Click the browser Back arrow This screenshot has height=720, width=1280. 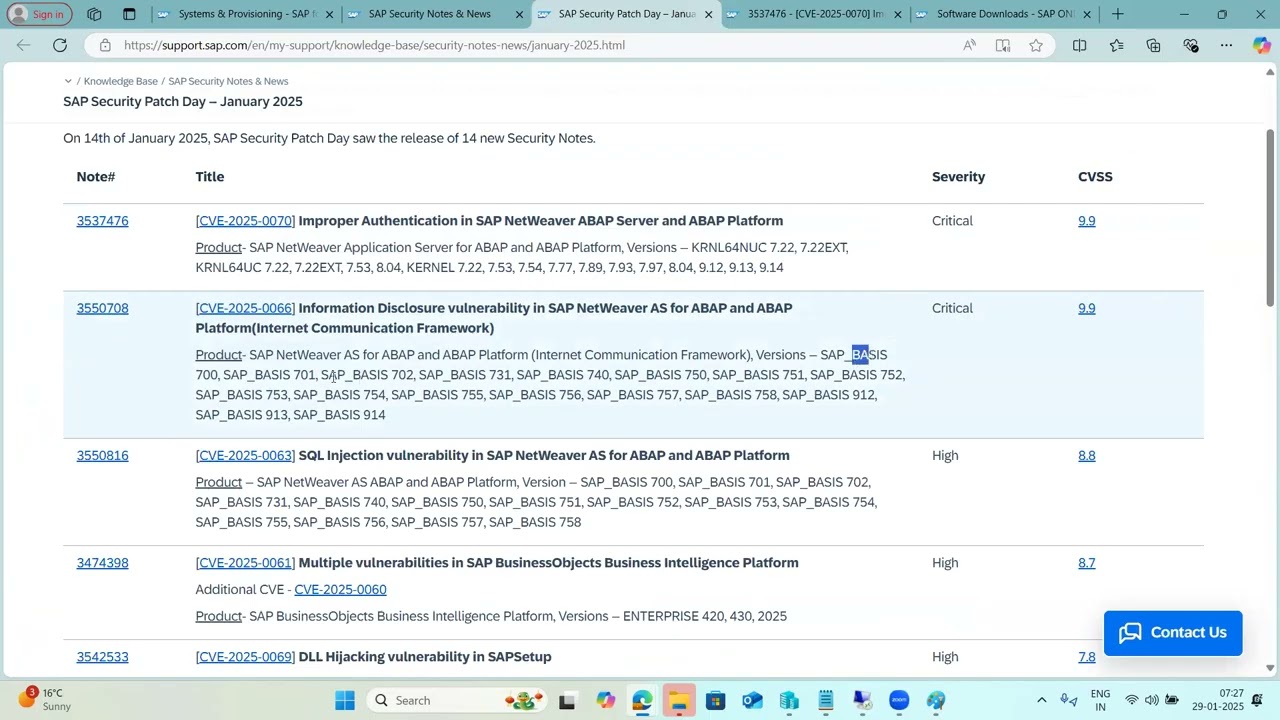pos(23,45)
